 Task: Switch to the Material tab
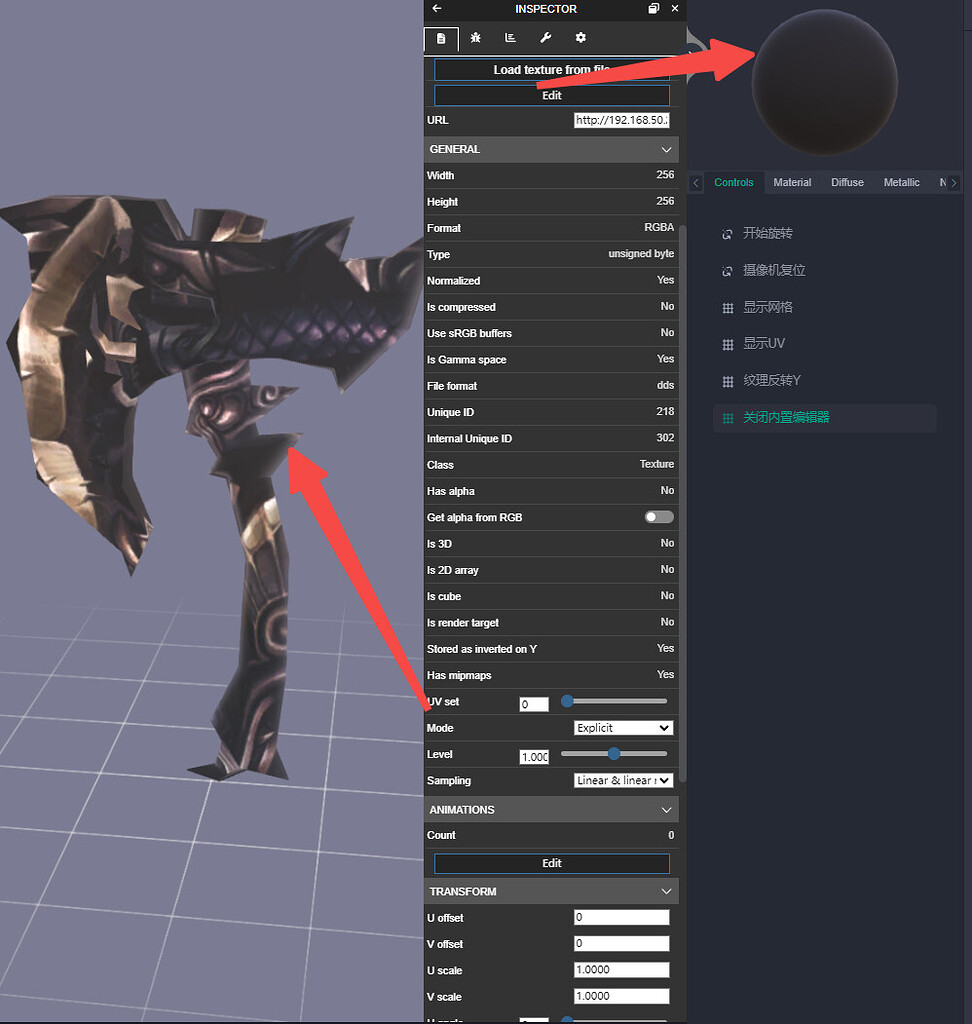click(x=792, y=182)
